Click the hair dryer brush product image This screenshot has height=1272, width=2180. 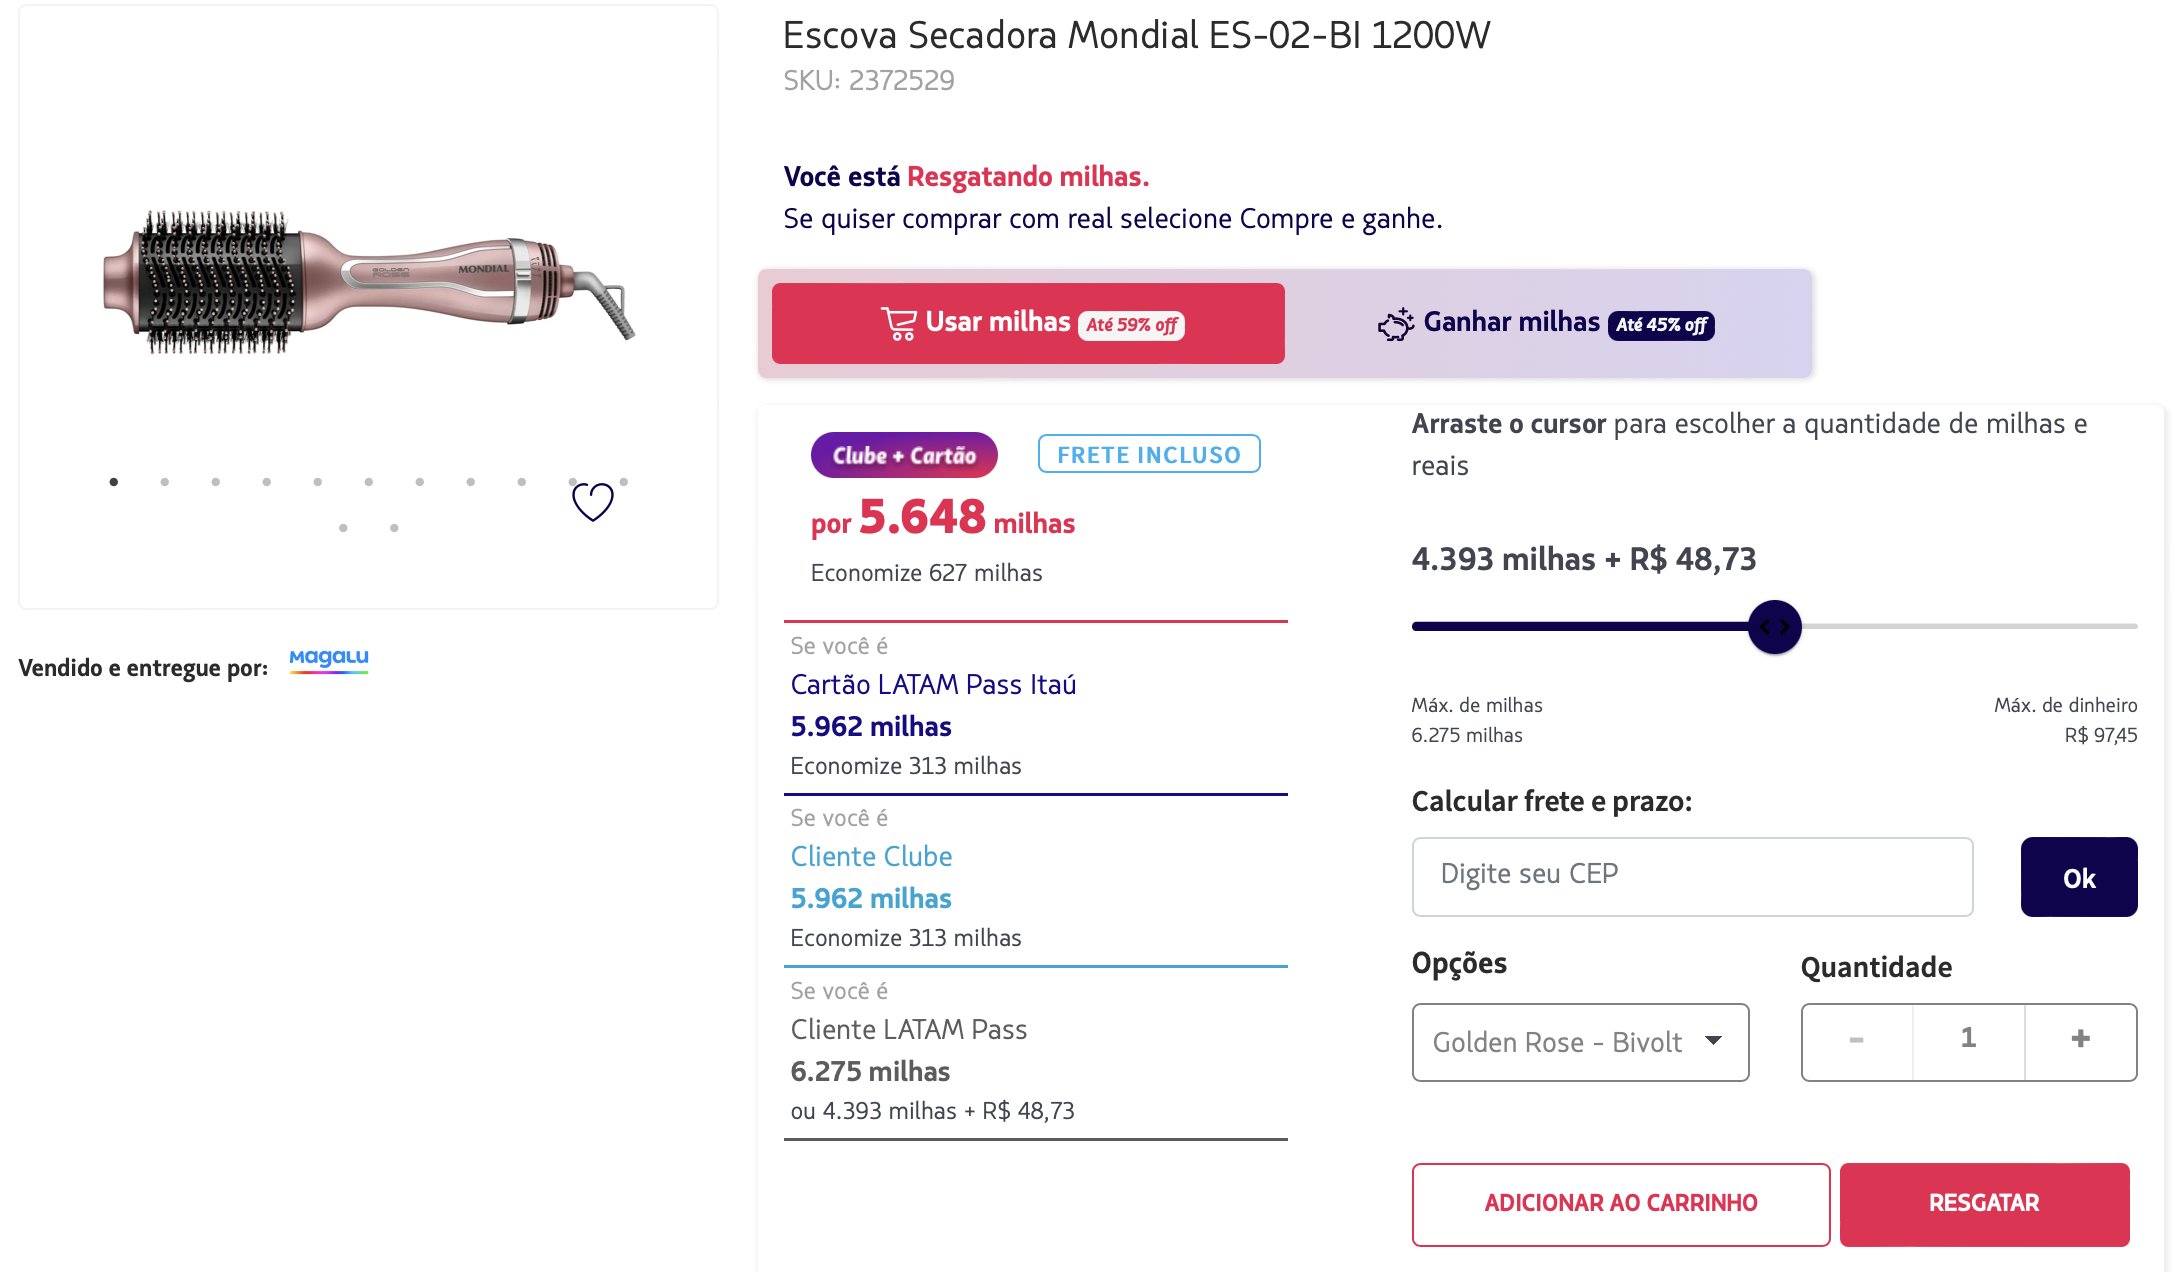coord(368,284)
